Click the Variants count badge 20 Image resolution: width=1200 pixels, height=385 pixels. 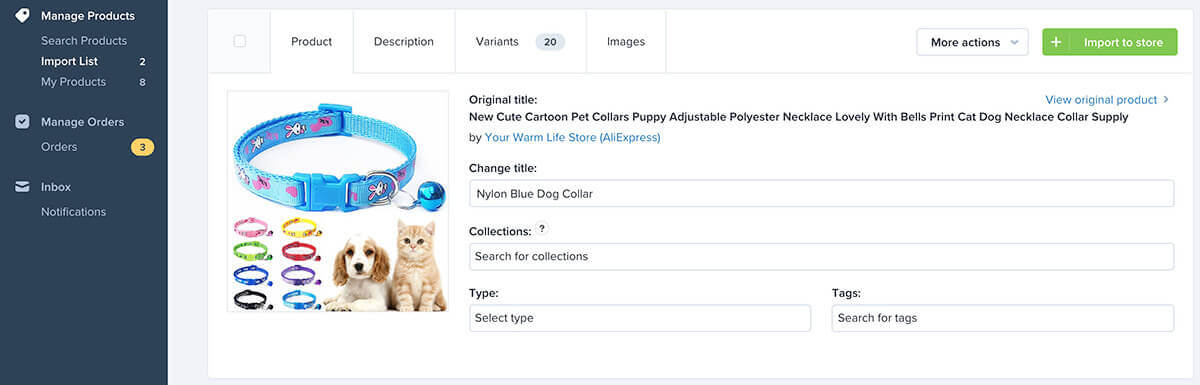(x=550, y=42)
